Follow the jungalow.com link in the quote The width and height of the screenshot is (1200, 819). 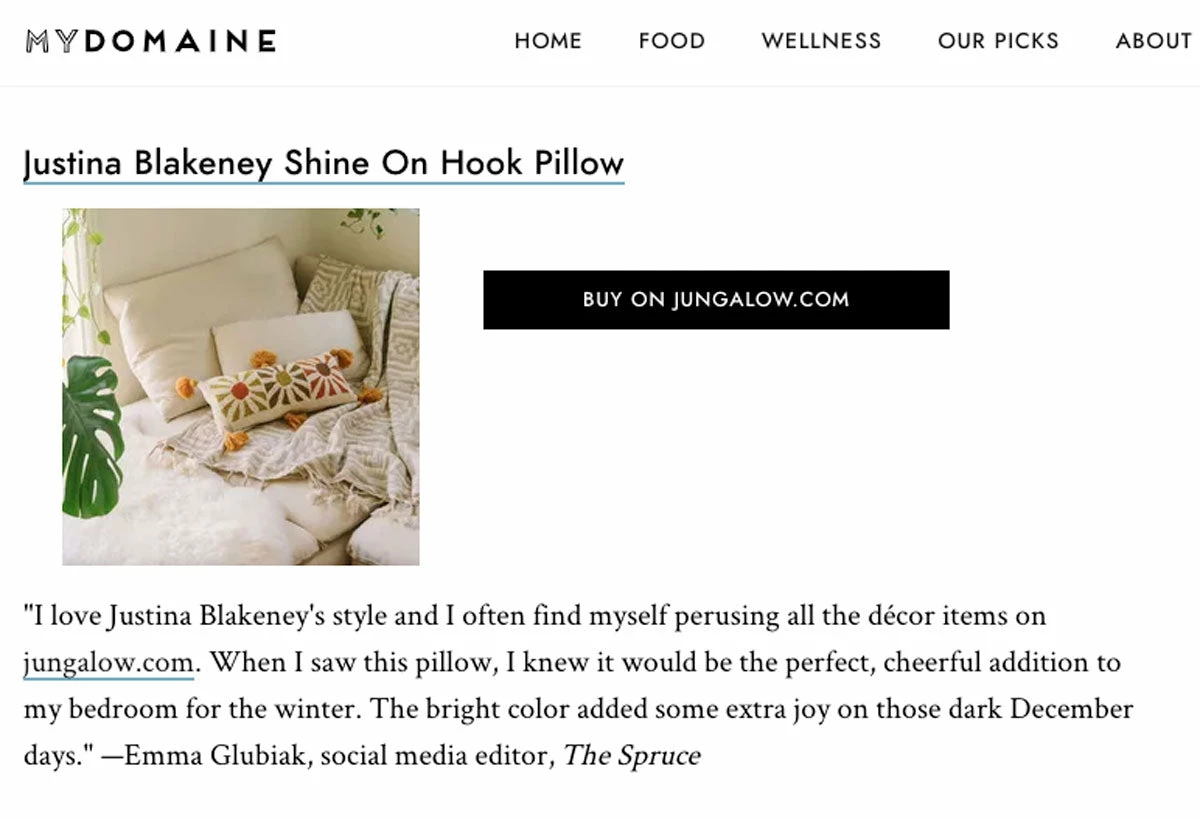click(x=108, y=662)
